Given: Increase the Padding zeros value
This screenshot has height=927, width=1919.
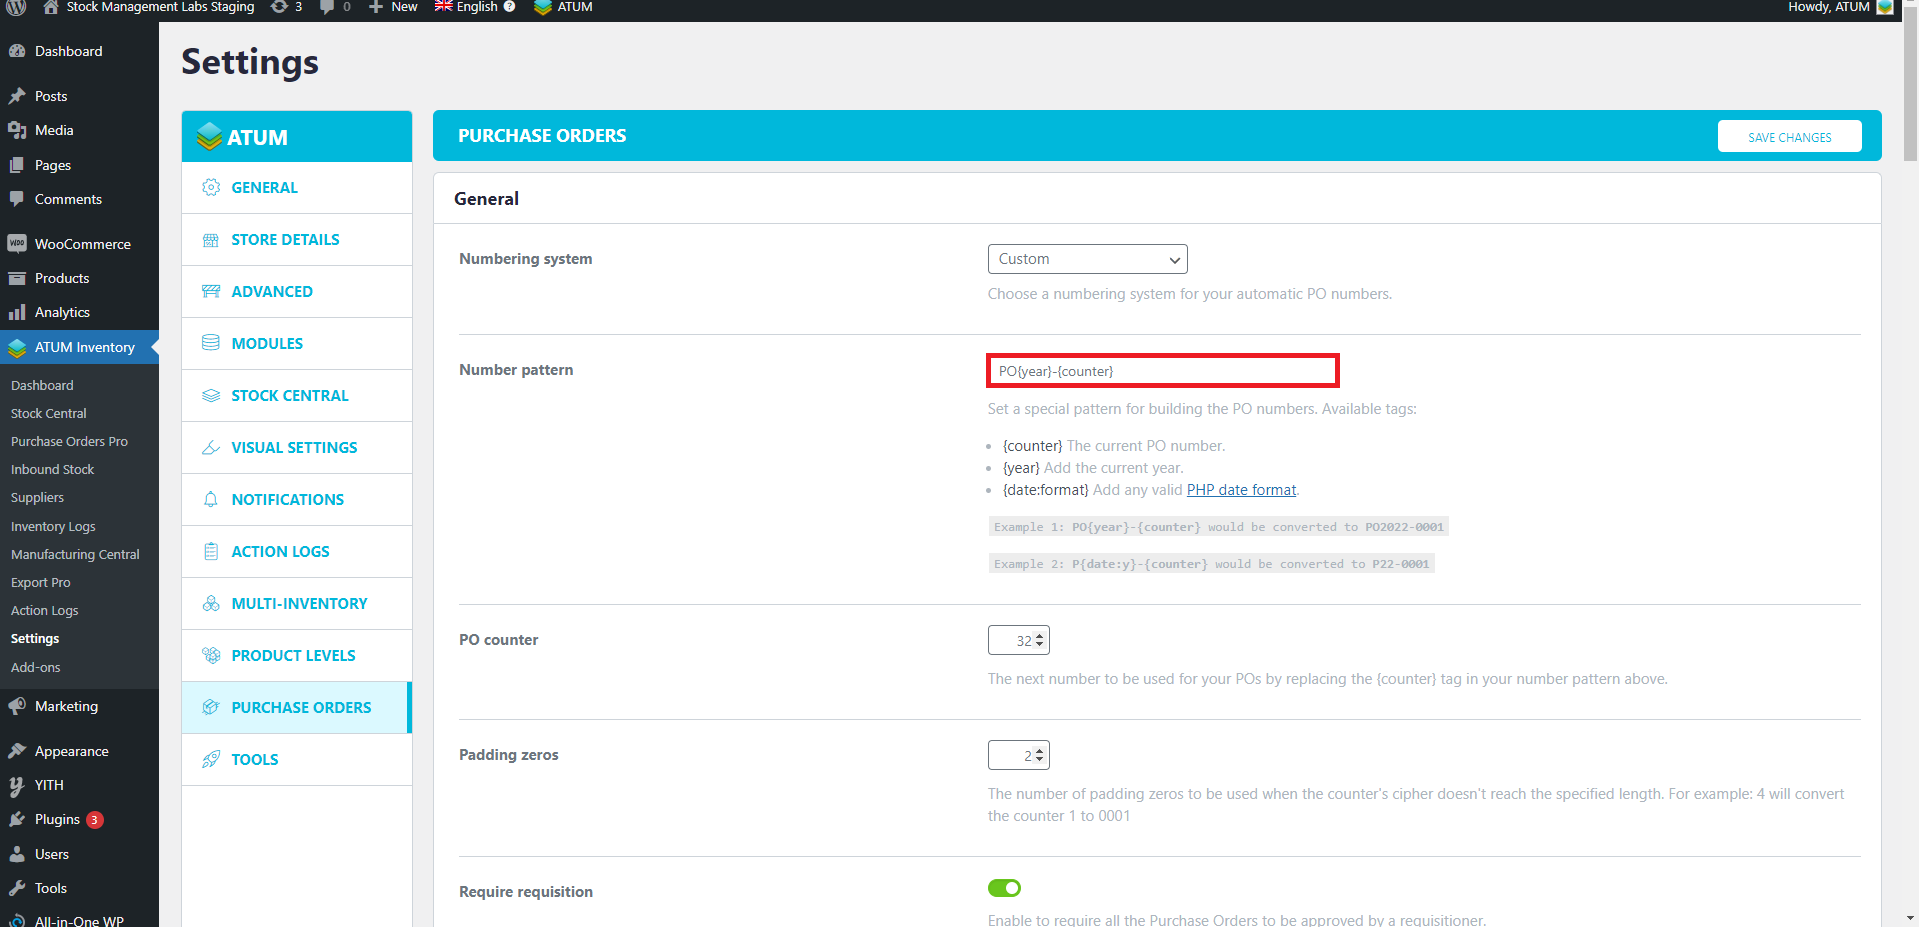Looking at the screenshot, I should [1040, 751].
